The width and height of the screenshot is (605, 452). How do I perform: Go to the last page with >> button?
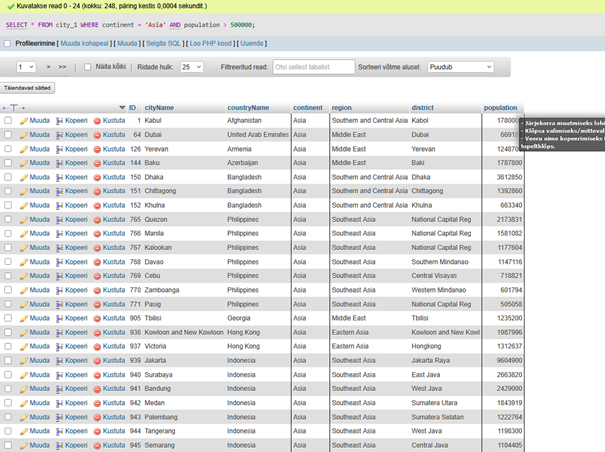click(64, 67)
